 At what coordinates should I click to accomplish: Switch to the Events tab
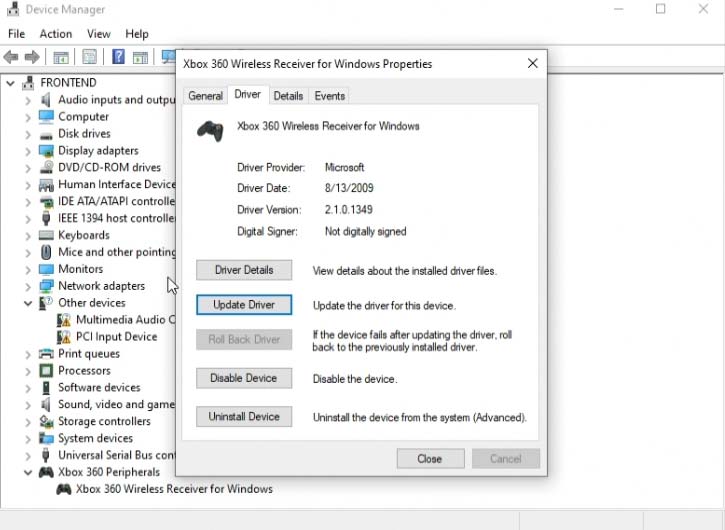tap(330, 96)
